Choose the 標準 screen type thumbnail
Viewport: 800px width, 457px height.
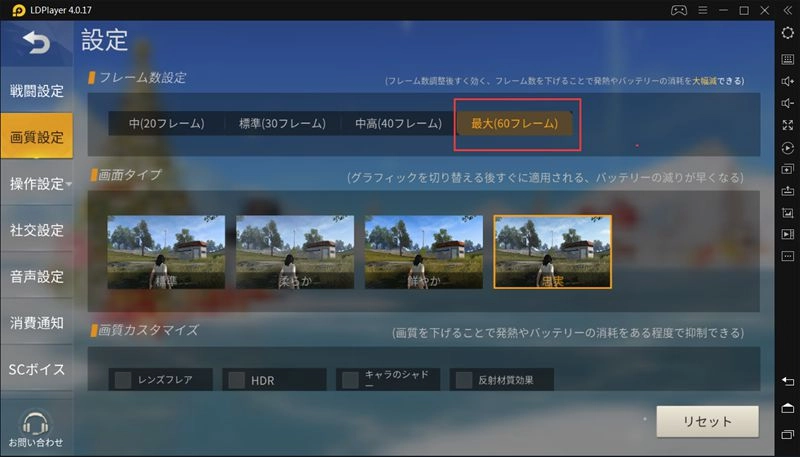[166, 252]
